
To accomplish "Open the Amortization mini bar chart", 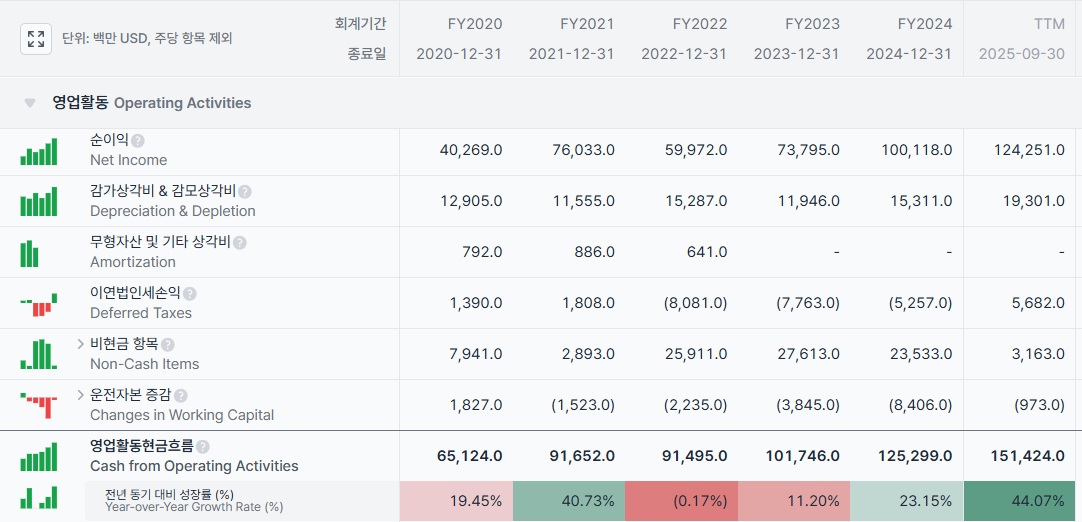I will click(x=30, y=254).
